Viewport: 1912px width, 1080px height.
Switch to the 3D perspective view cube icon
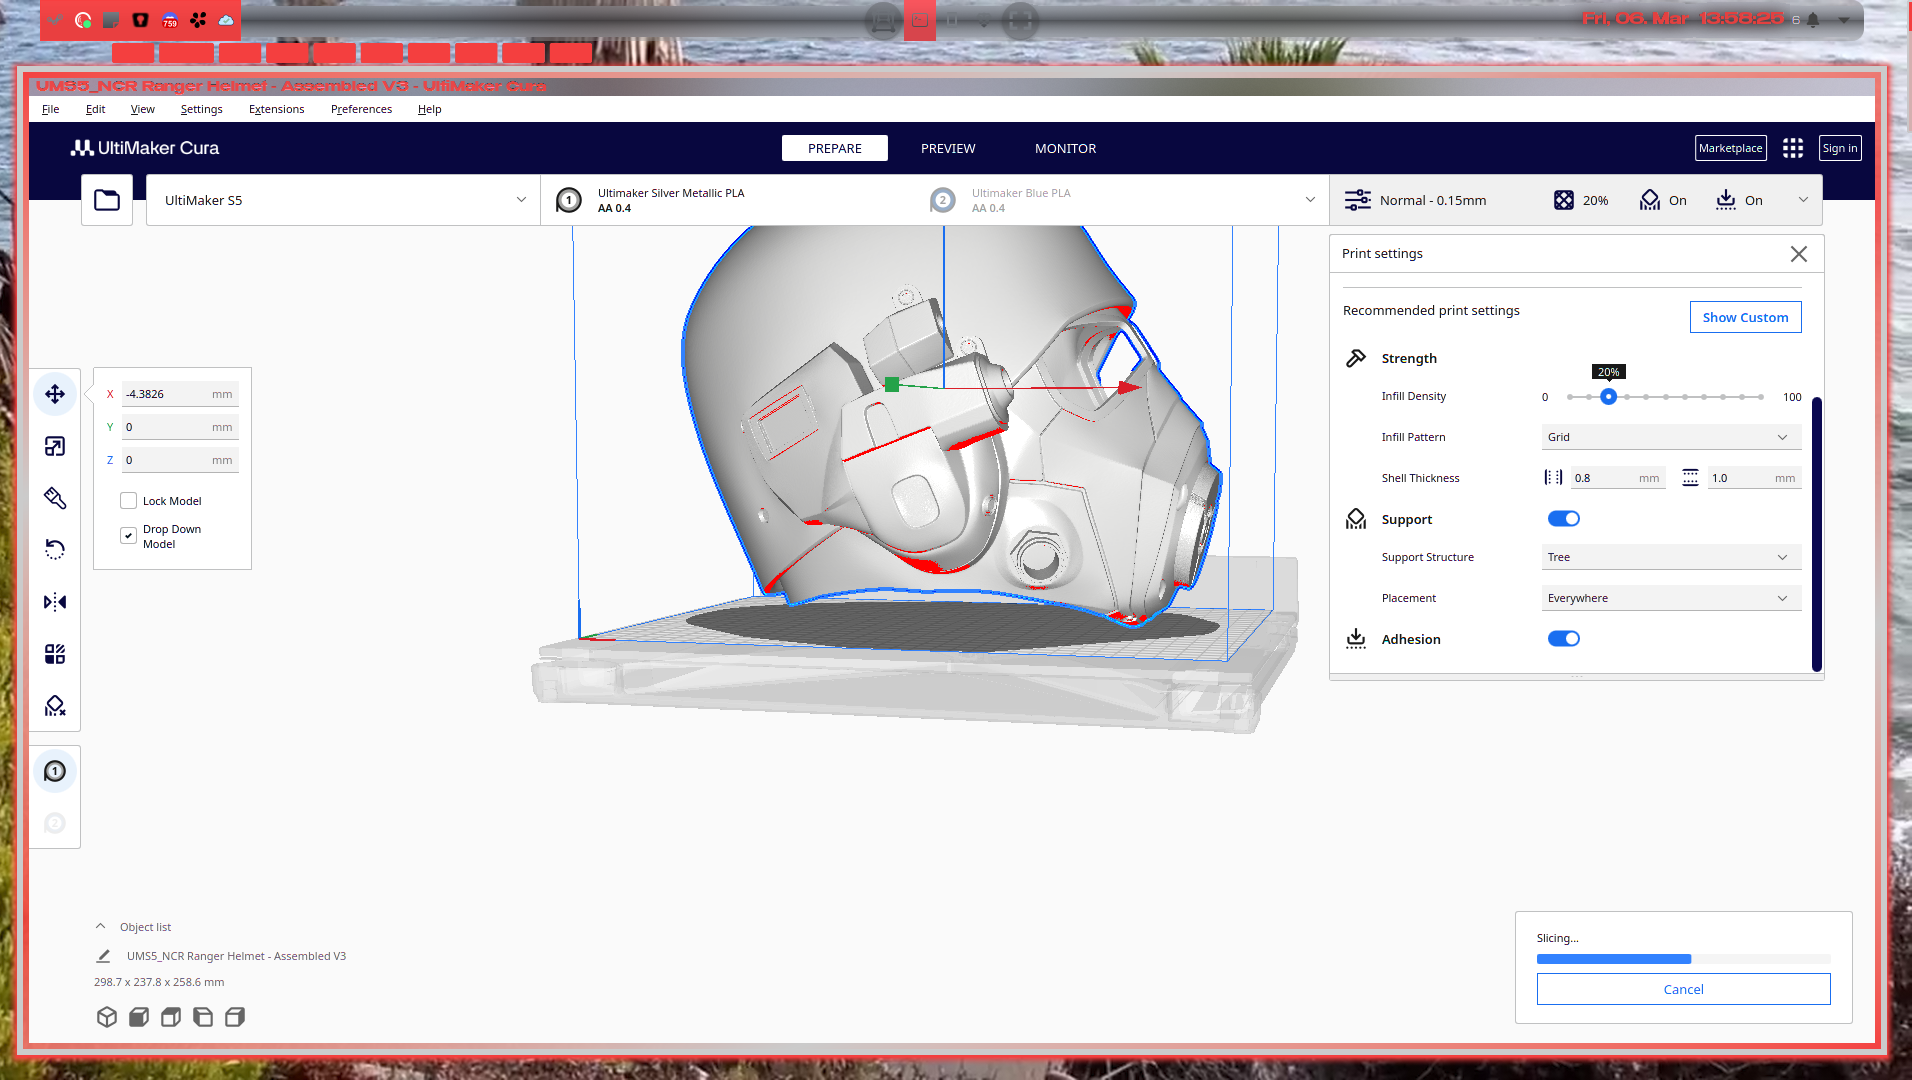click(107, 1017)
